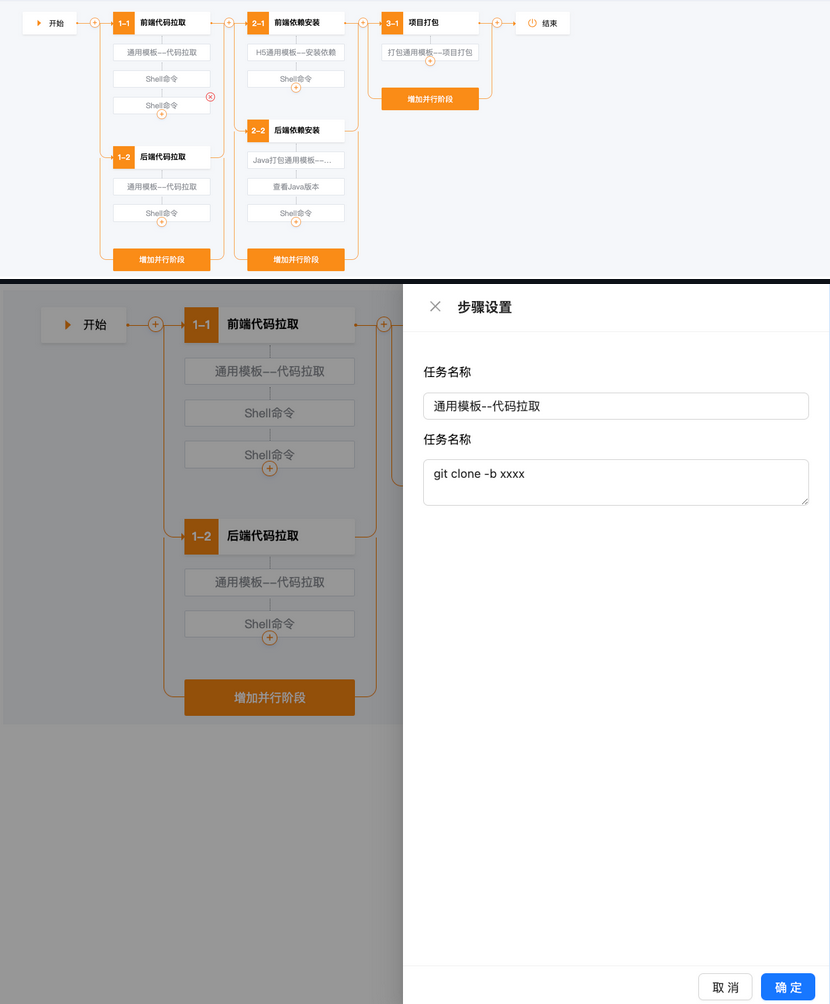Click 增加并行阶段 button under 后端依赖安装 stage
The height and width of the screenshot is (1004, 830).
pyautogui.click(x=296, y=260)
